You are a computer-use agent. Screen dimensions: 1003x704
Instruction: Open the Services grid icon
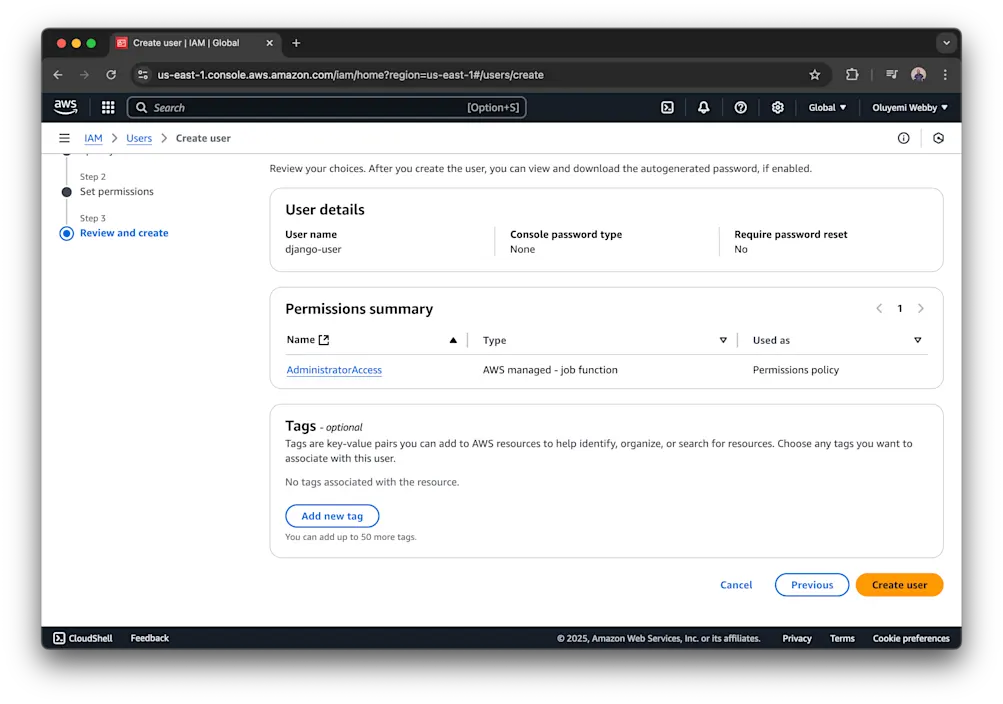tap(107, 107)
